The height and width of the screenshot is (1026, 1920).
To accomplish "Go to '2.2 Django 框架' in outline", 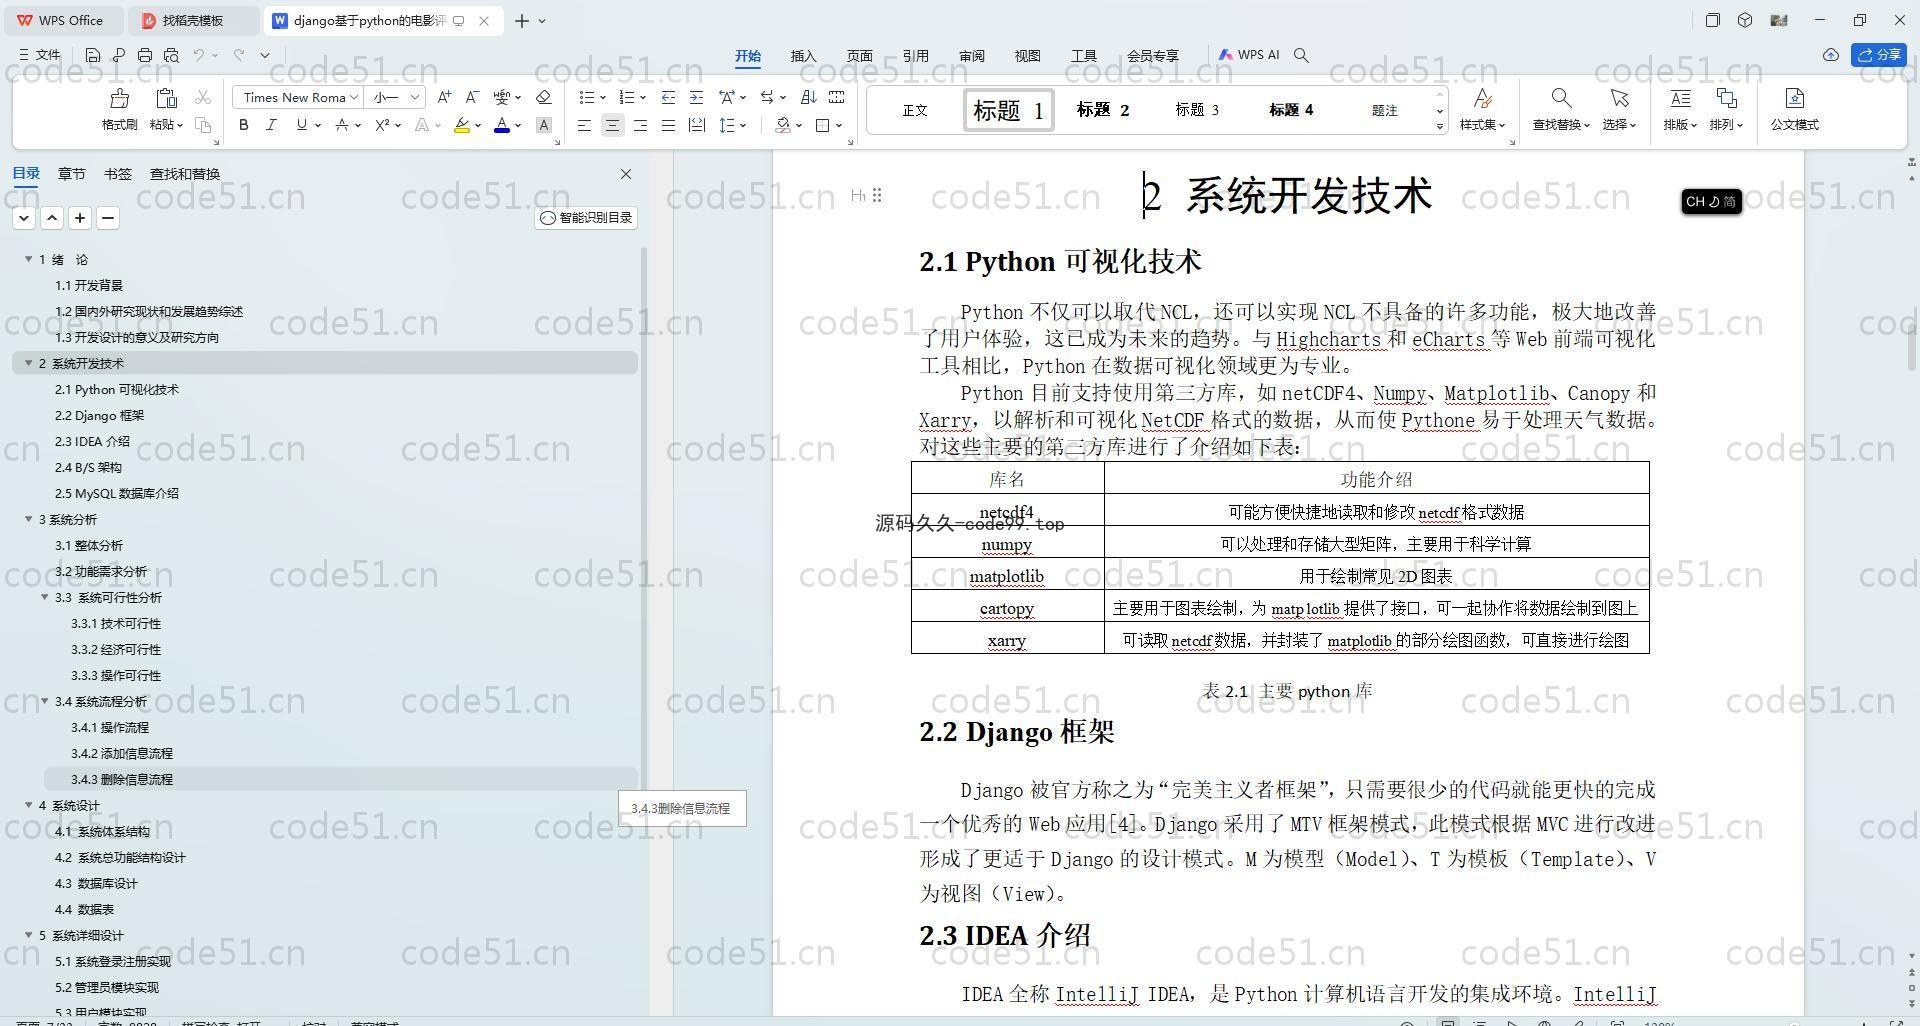I will tap(99, 415).
